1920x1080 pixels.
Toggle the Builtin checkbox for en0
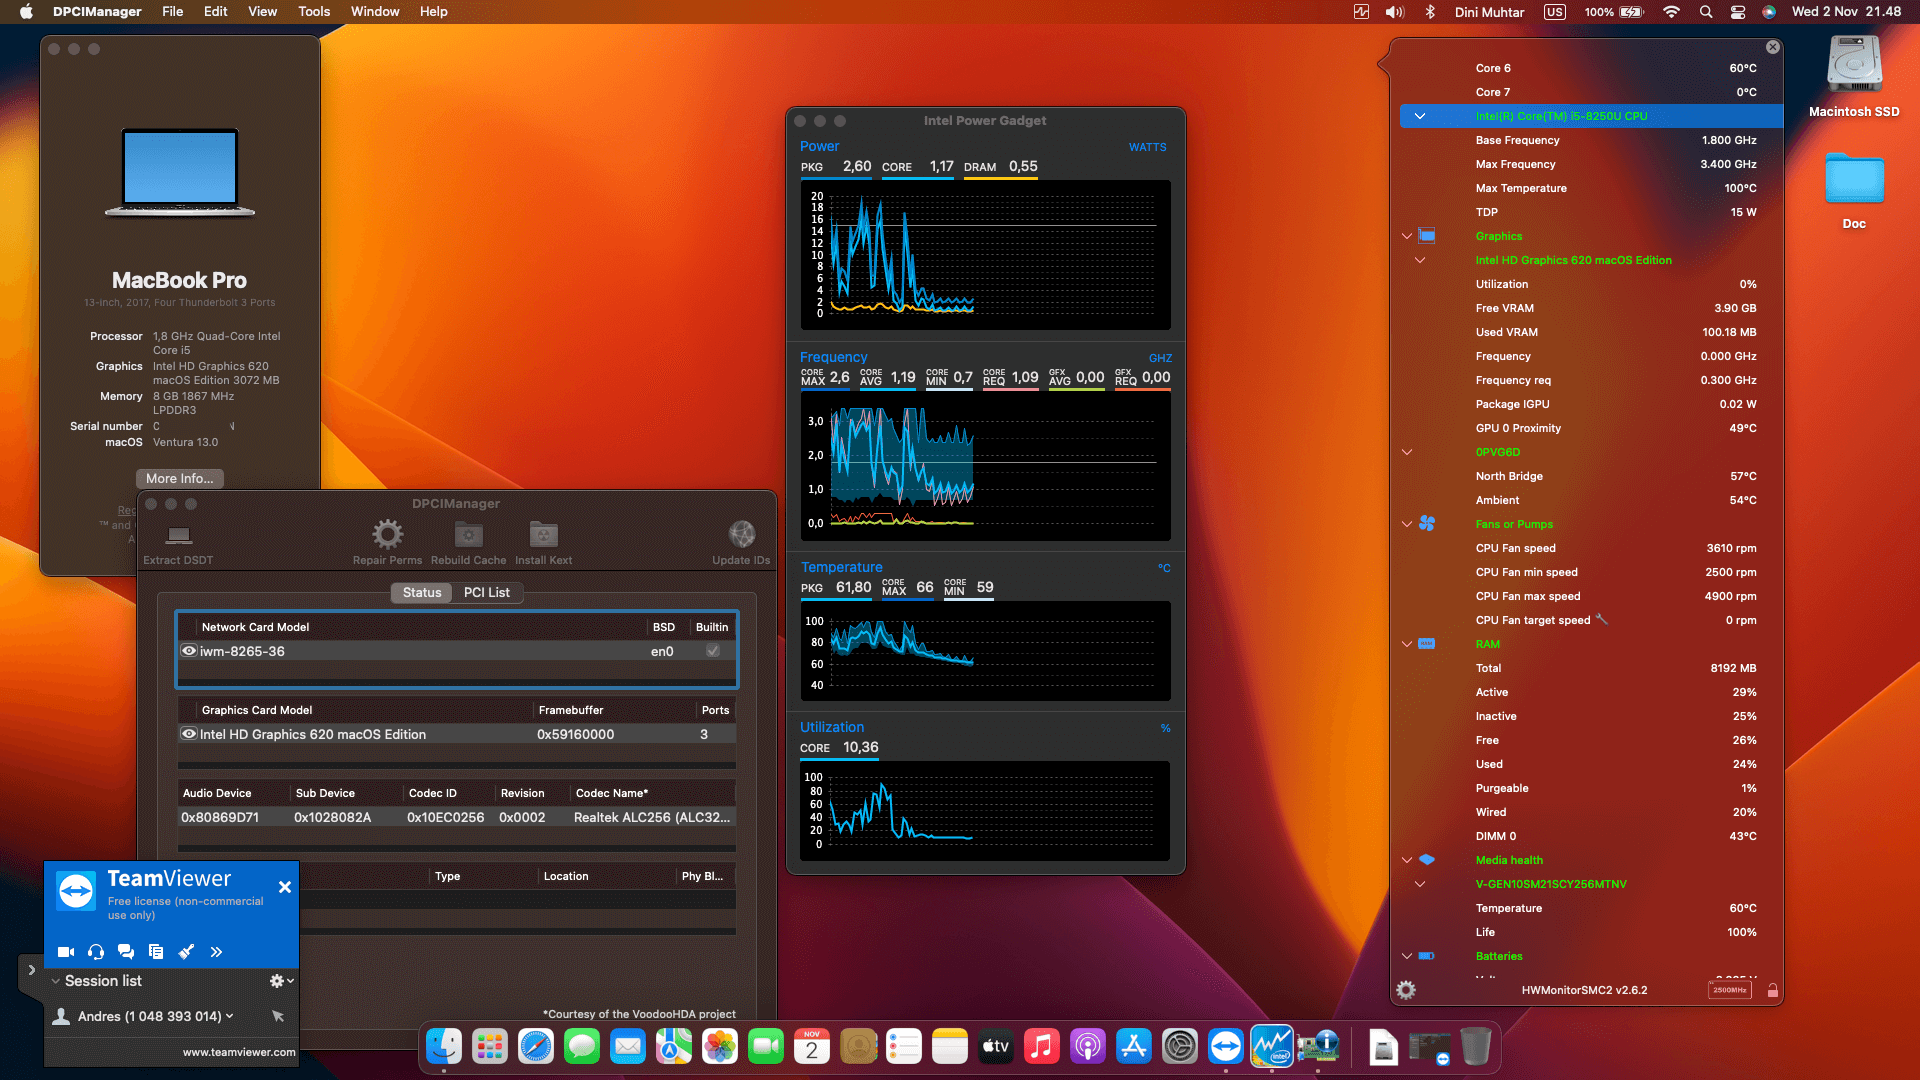pos(712,651)
